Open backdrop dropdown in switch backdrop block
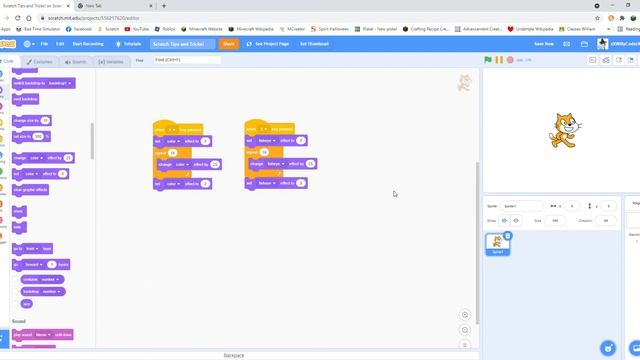 click(x=60, y=83)
